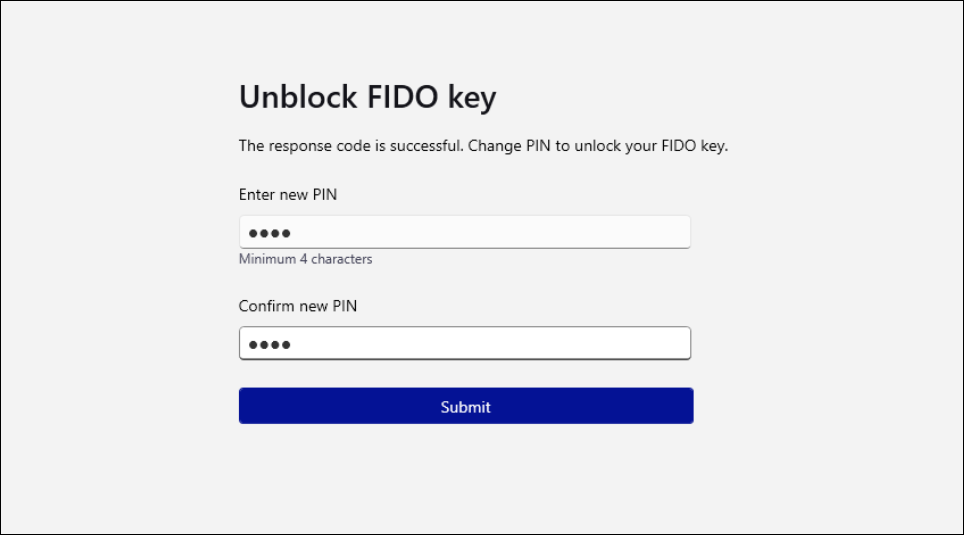Image resolution: width=964 pixels, height=535 pixels.
Task: Click empty right side of Enter new PIN field
Action: pyautogui.click(x=600, y=233)
